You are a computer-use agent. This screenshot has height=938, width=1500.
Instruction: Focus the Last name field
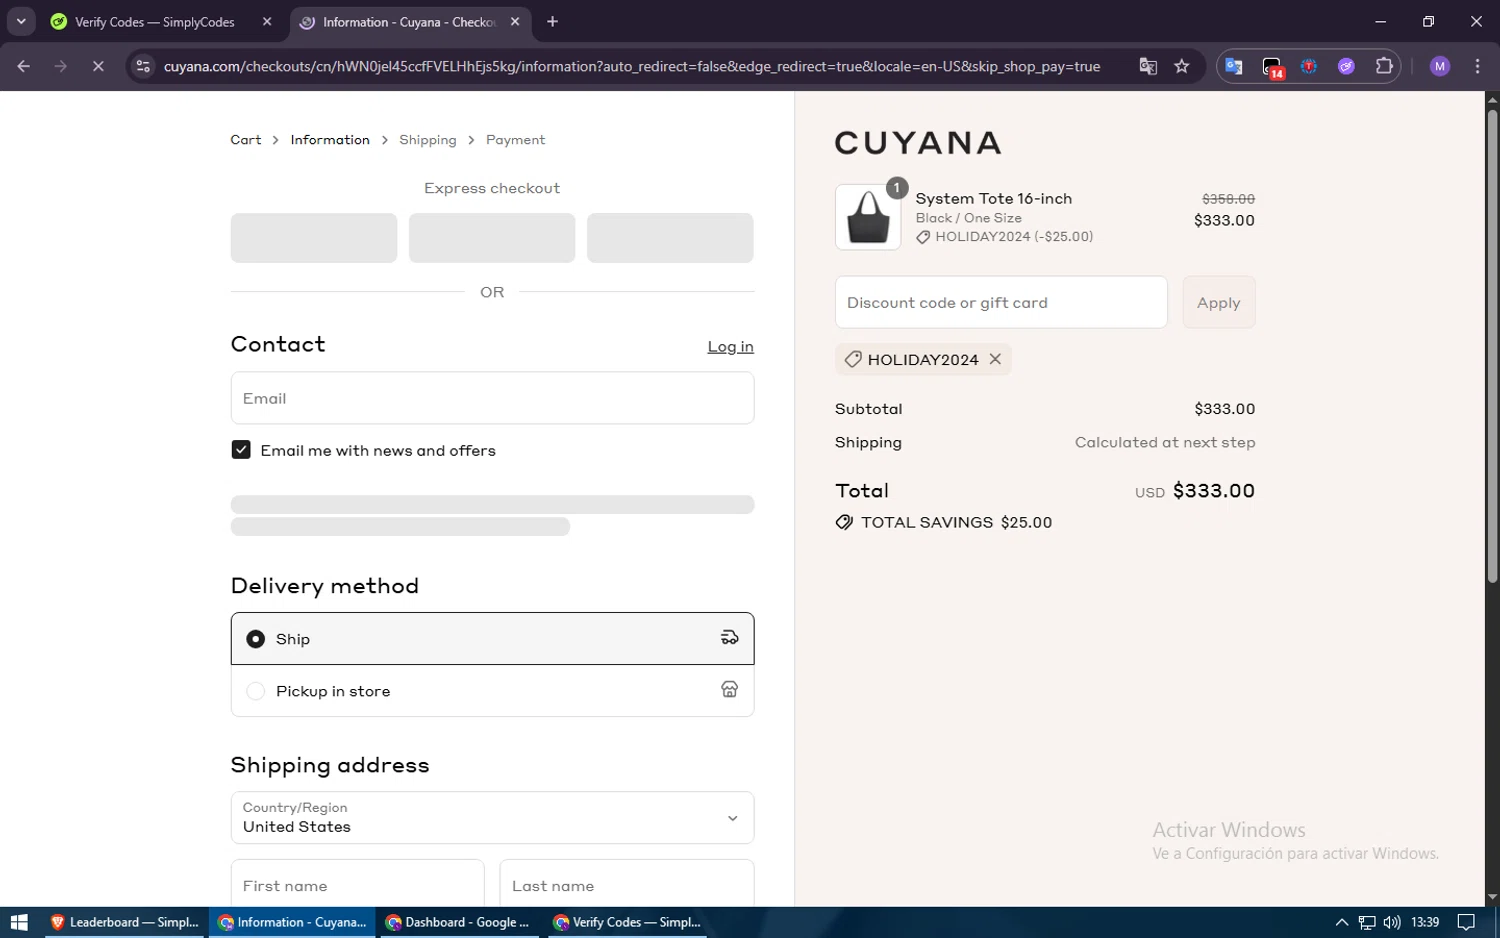(x=627, y=885)
